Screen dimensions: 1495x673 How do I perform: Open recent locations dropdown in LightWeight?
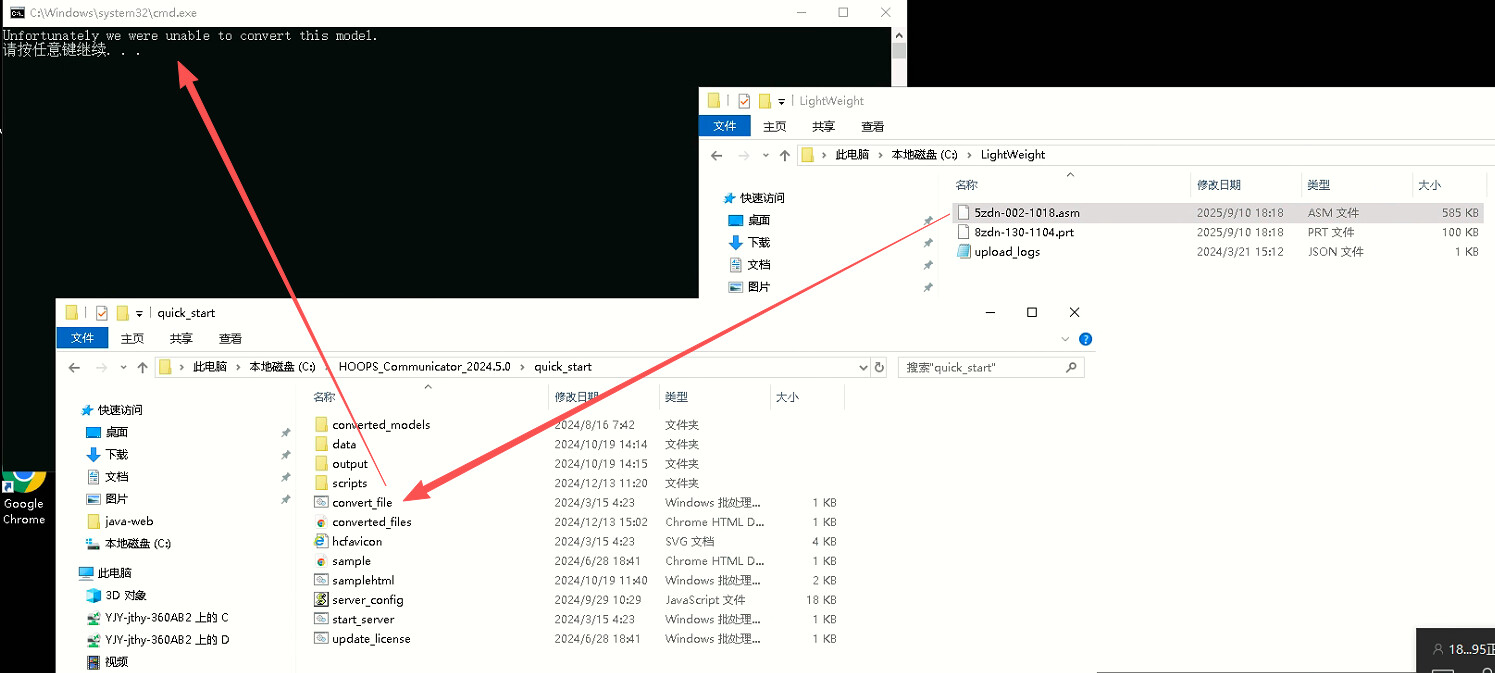click(x=764, y=155)
